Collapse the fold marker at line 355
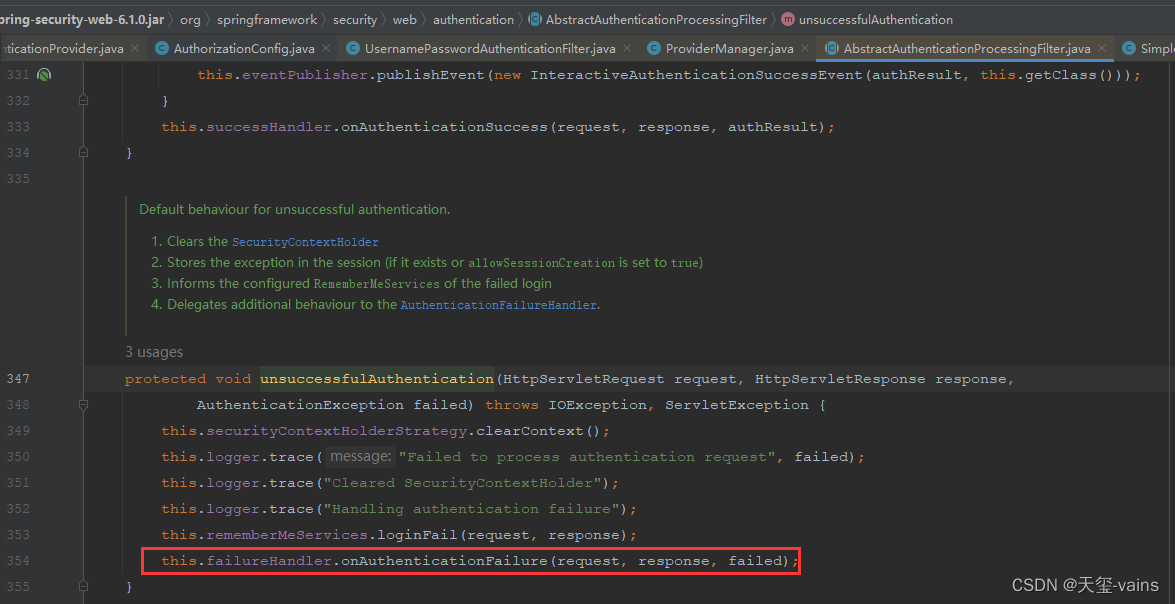Viewport: 1175px width, 604px height. pyautogui.click(x=83, y=586)
